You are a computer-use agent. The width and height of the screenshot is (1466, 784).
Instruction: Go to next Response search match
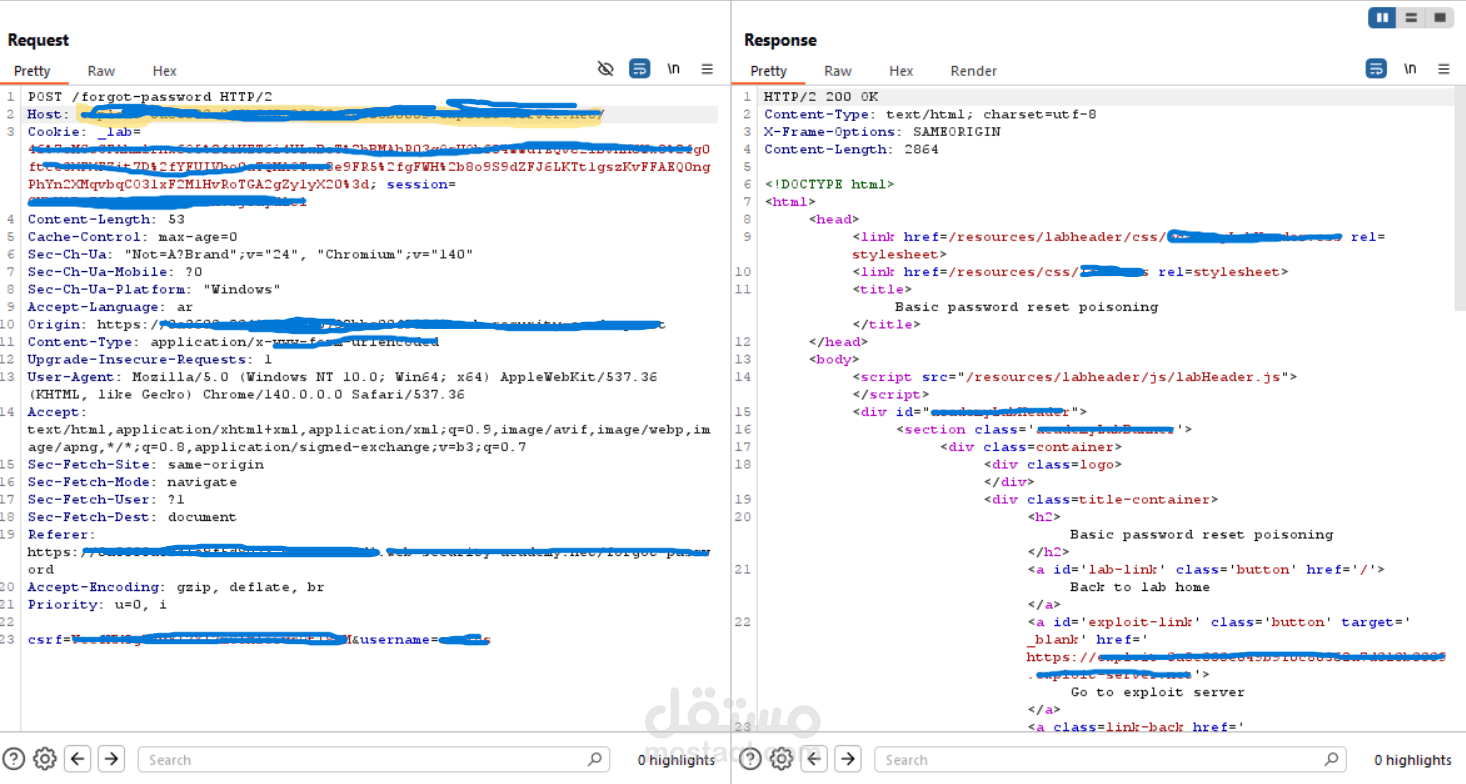tap(848, 759)
